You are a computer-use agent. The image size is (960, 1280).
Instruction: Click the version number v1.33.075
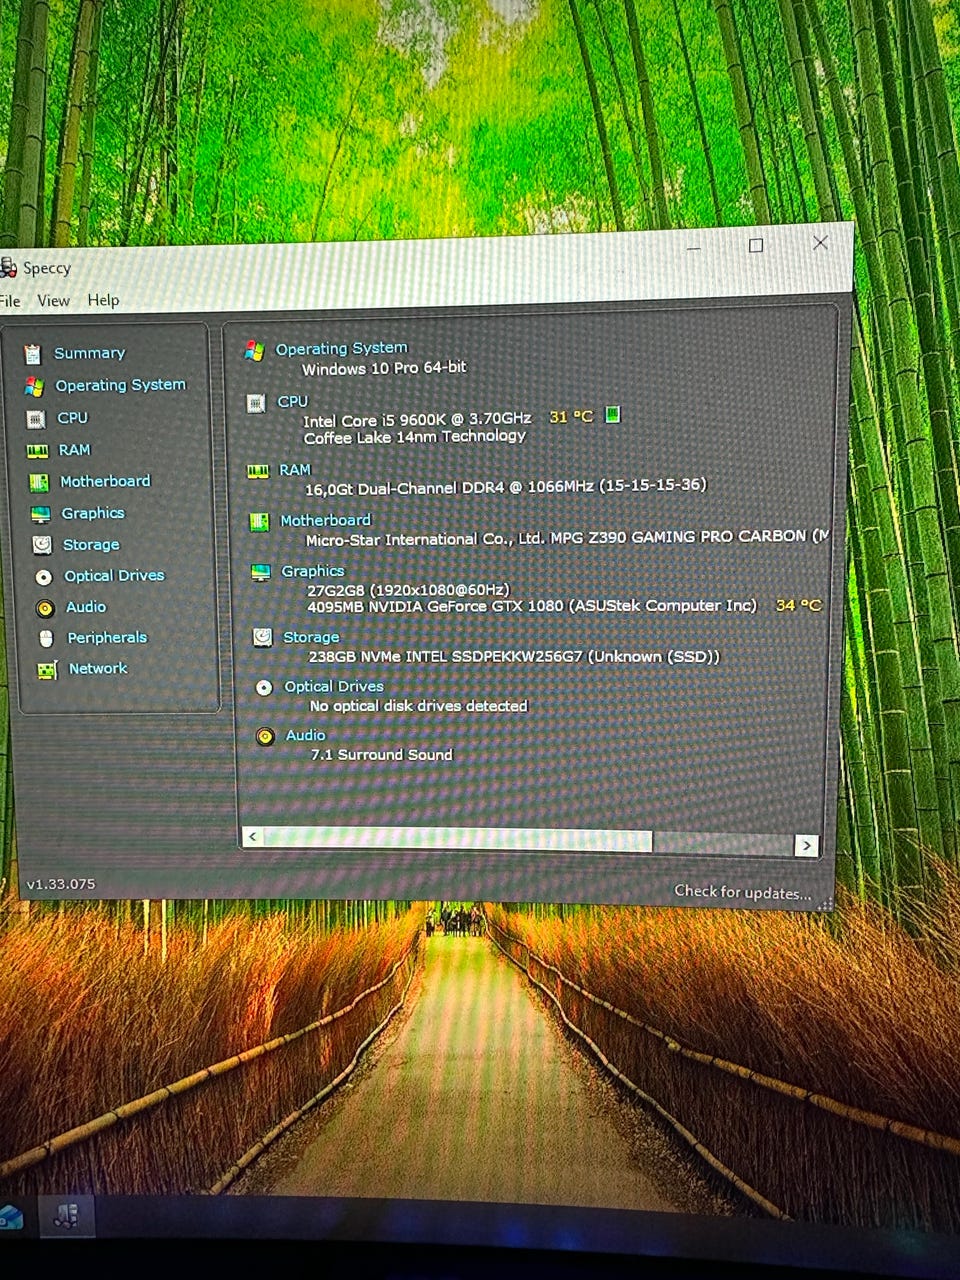click(x=61, y=884)
